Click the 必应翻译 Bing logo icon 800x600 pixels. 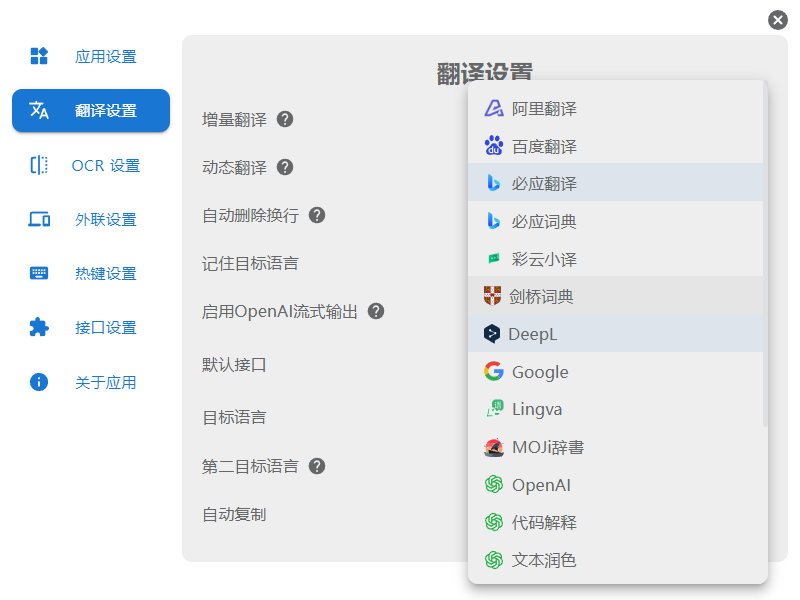pyautogui.click(x=493, y=183)
